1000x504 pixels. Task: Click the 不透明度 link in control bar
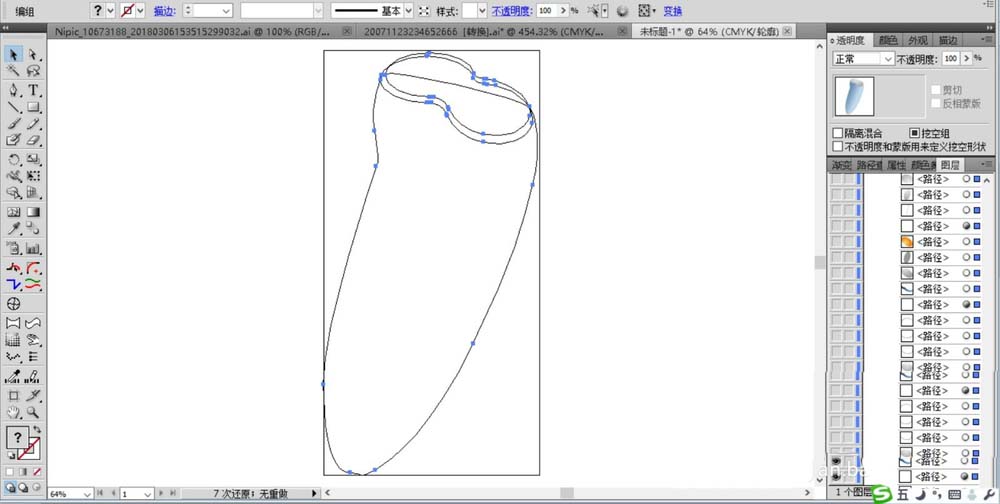pyautogui.click(x=512, y=11)
